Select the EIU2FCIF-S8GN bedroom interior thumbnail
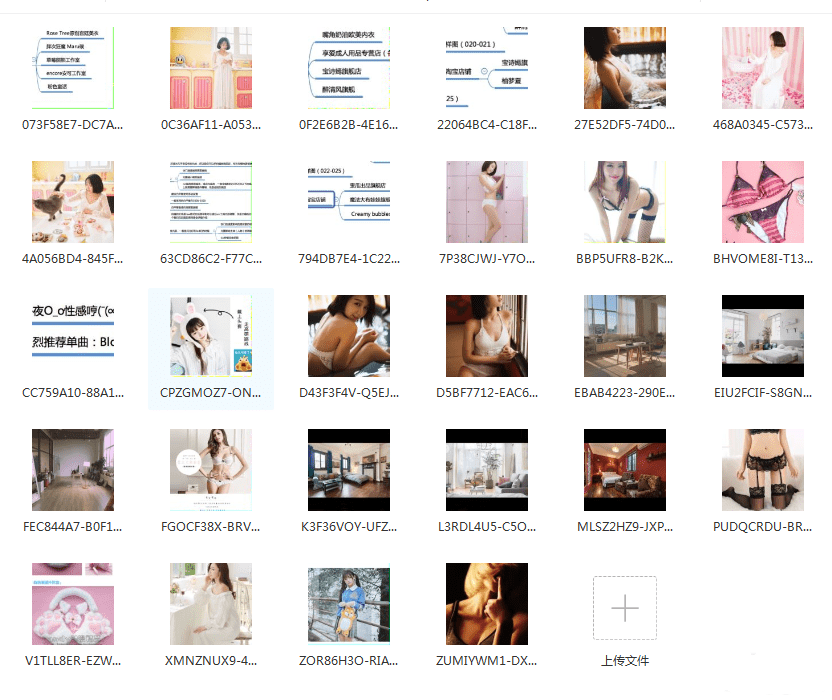The width and height of the screenshot is (832, 700). [x=763, y=336]
